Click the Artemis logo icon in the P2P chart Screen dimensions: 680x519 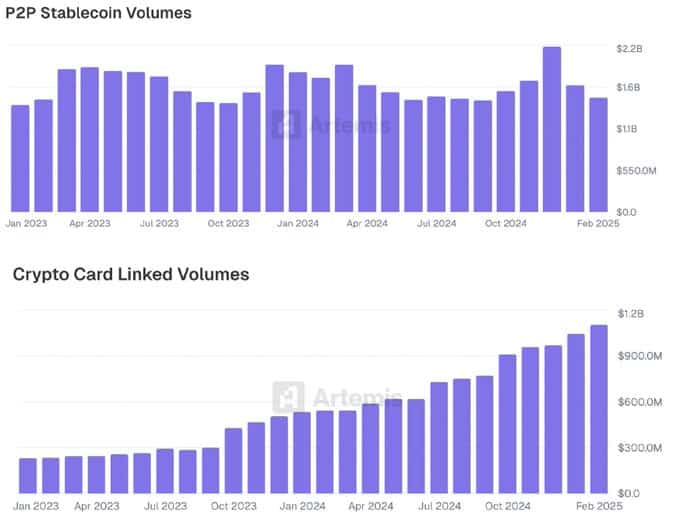(287, 124)
